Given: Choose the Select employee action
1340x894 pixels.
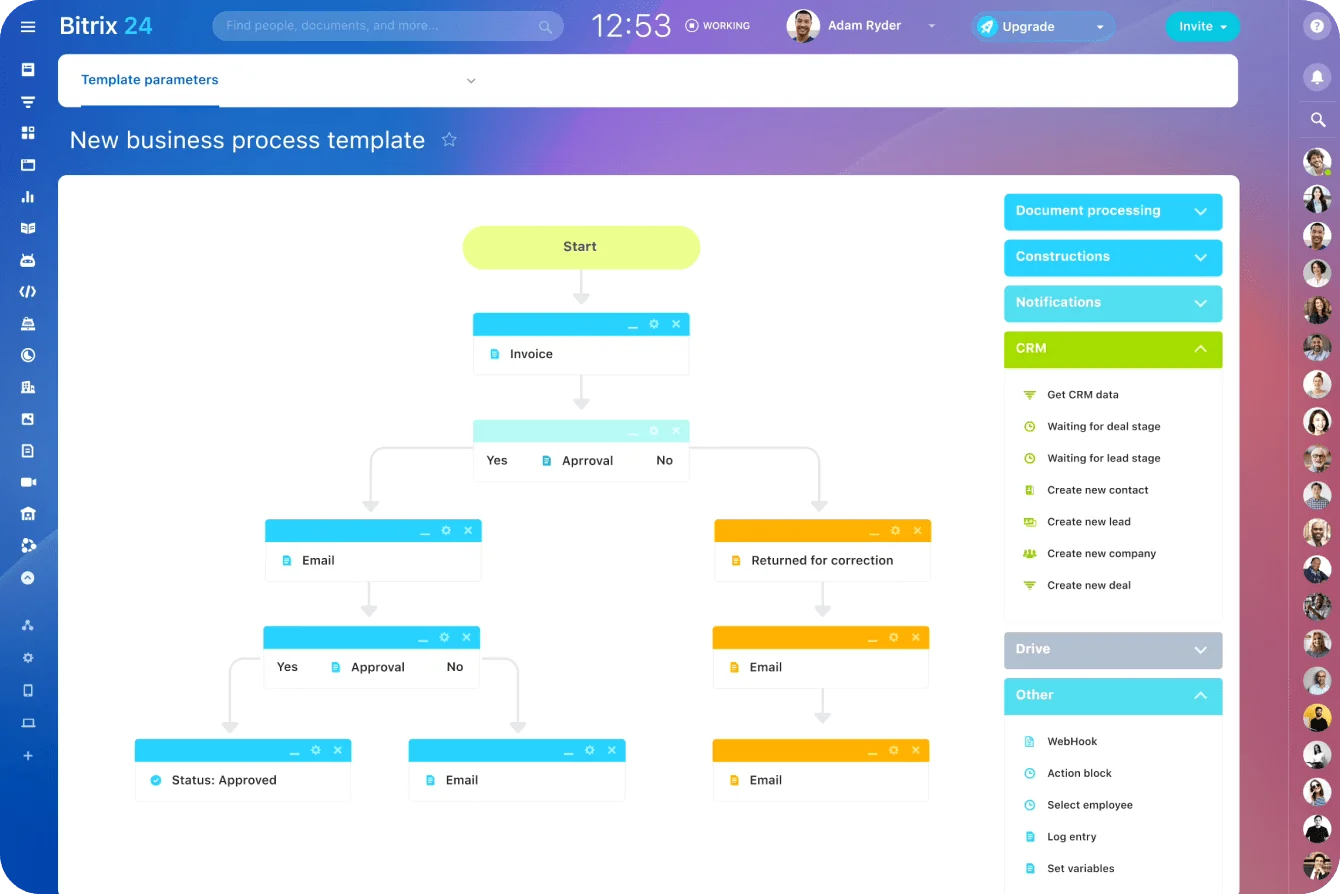Looking at the screenshot, I should pos(1090,805).
